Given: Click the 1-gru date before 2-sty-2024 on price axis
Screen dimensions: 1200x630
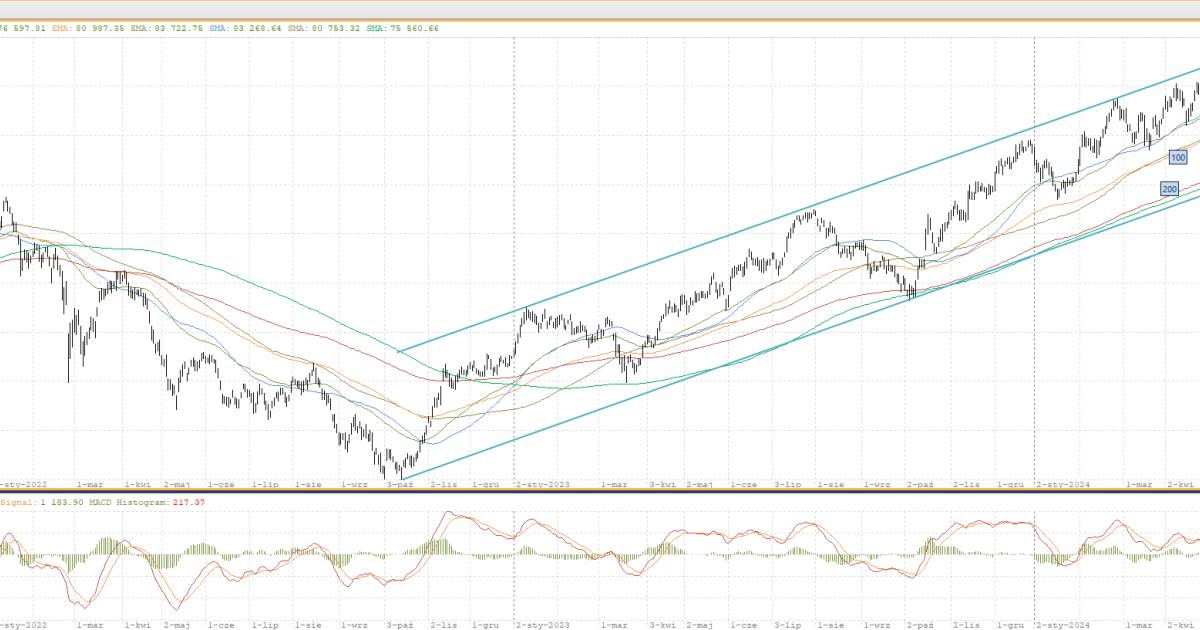Looking at the screenshot, I should [1014, 484].
